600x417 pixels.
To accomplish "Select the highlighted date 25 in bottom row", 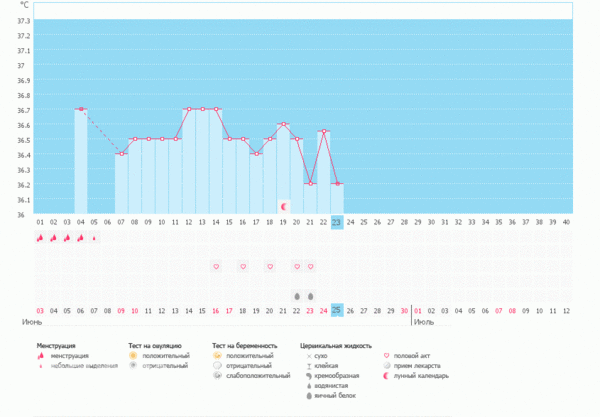I will tap(337, 310).
